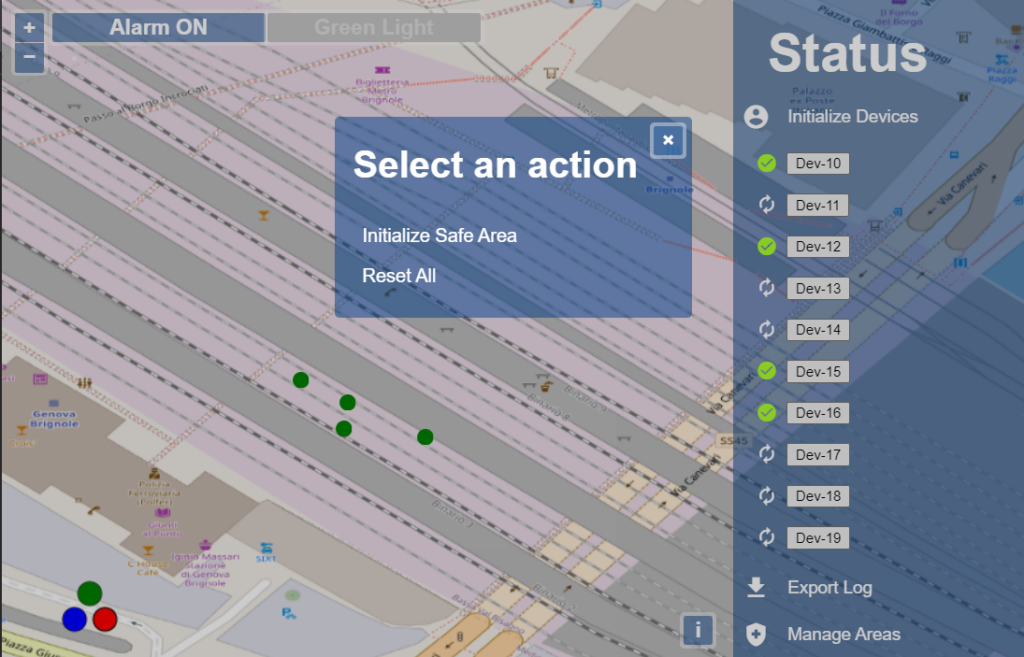Screen dimensions: 1024x657
Task: Click the blue circle at bottom left
Action: pos(74,619)
